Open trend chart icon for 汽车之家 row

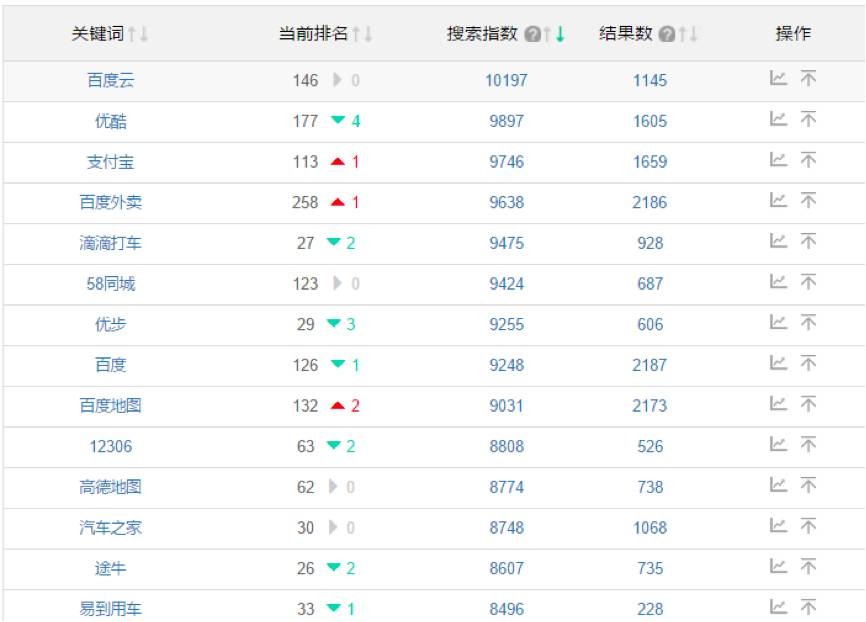778,526
